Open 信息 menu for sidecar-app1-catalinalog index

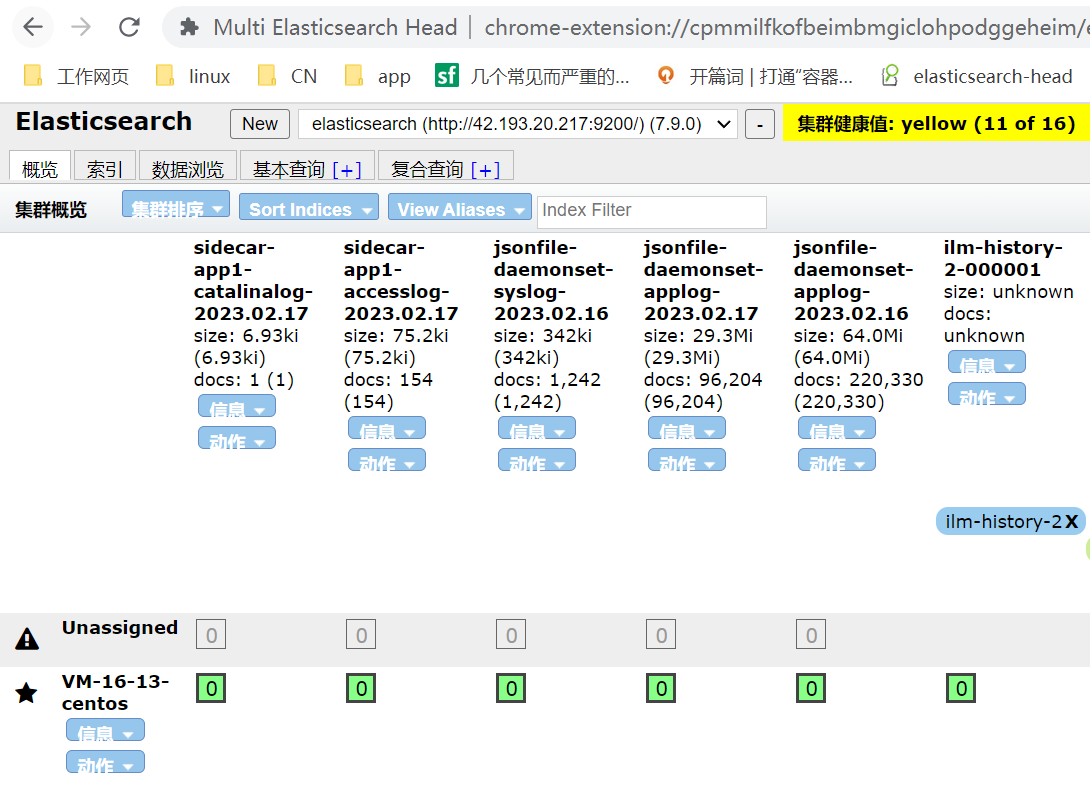click(x=237, y=406)
